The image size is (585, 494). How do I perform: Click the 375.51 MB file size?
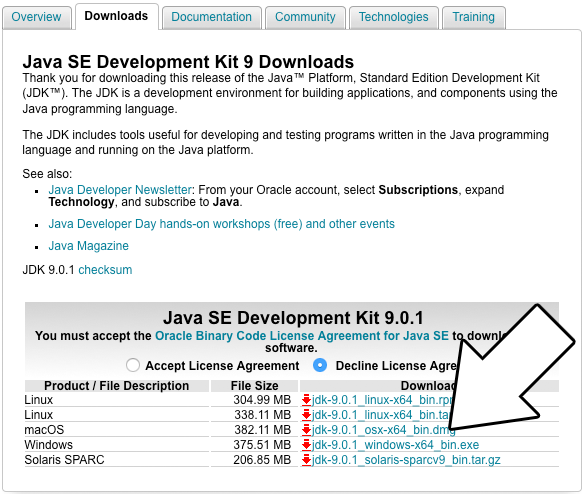point(262,445)
